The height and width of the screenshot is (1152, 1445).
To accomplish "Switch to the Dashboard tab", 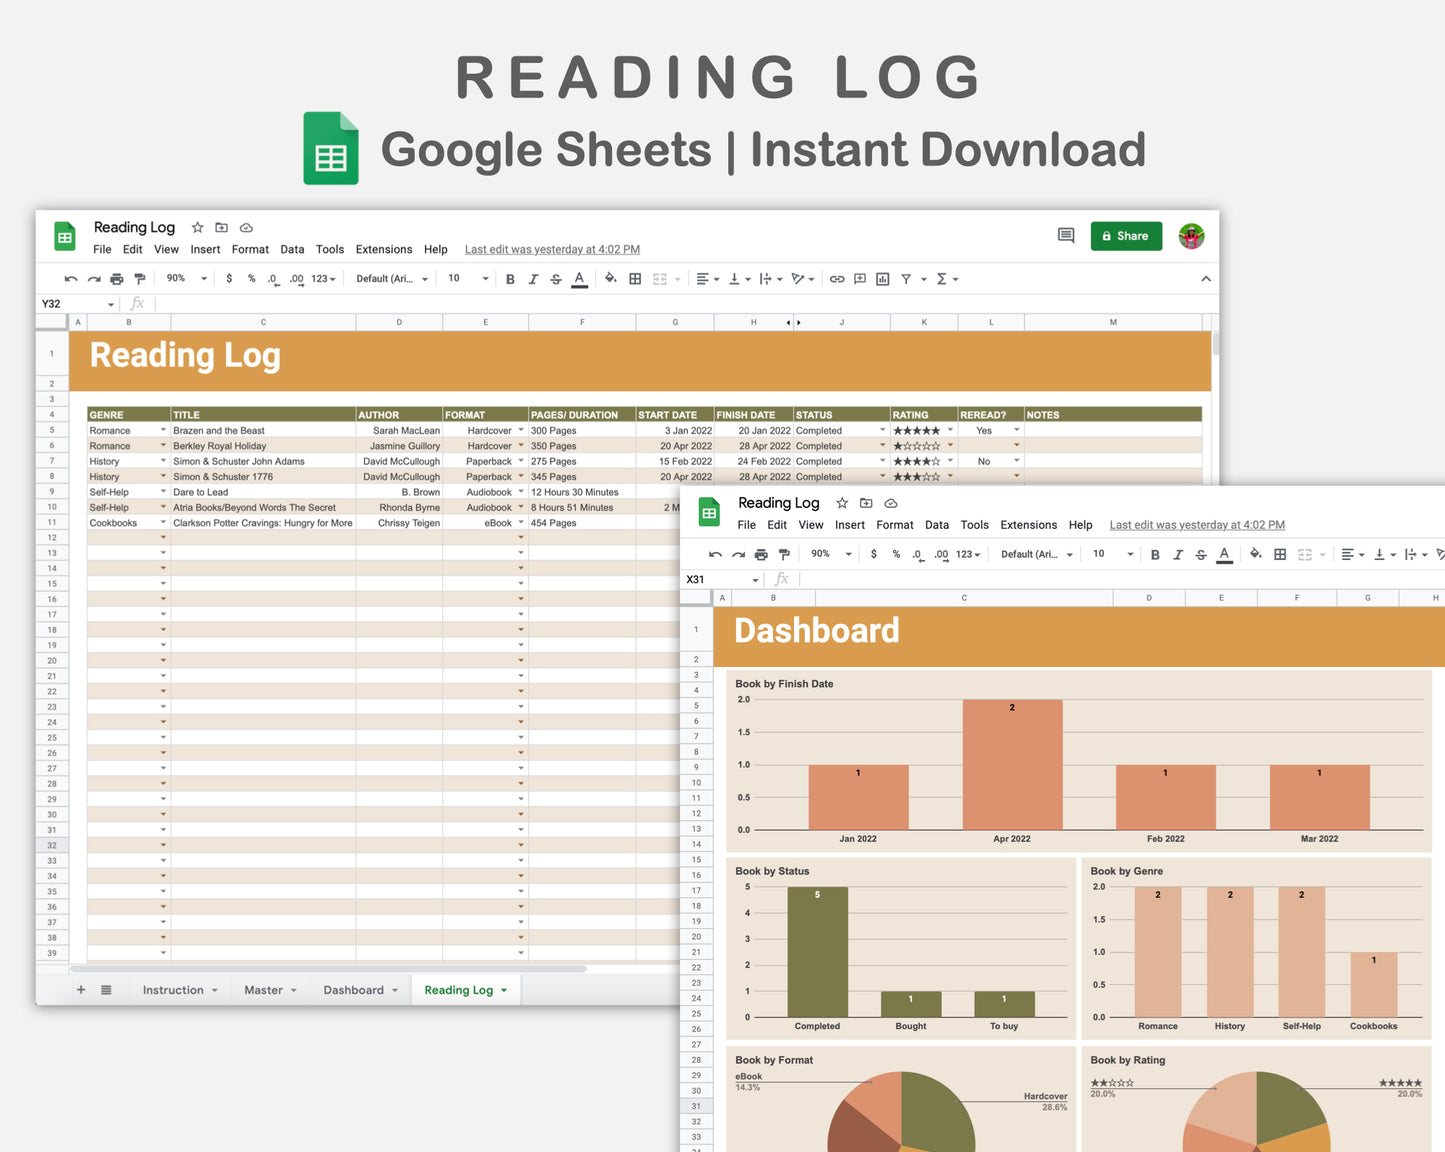I will [x=354, y=989].
